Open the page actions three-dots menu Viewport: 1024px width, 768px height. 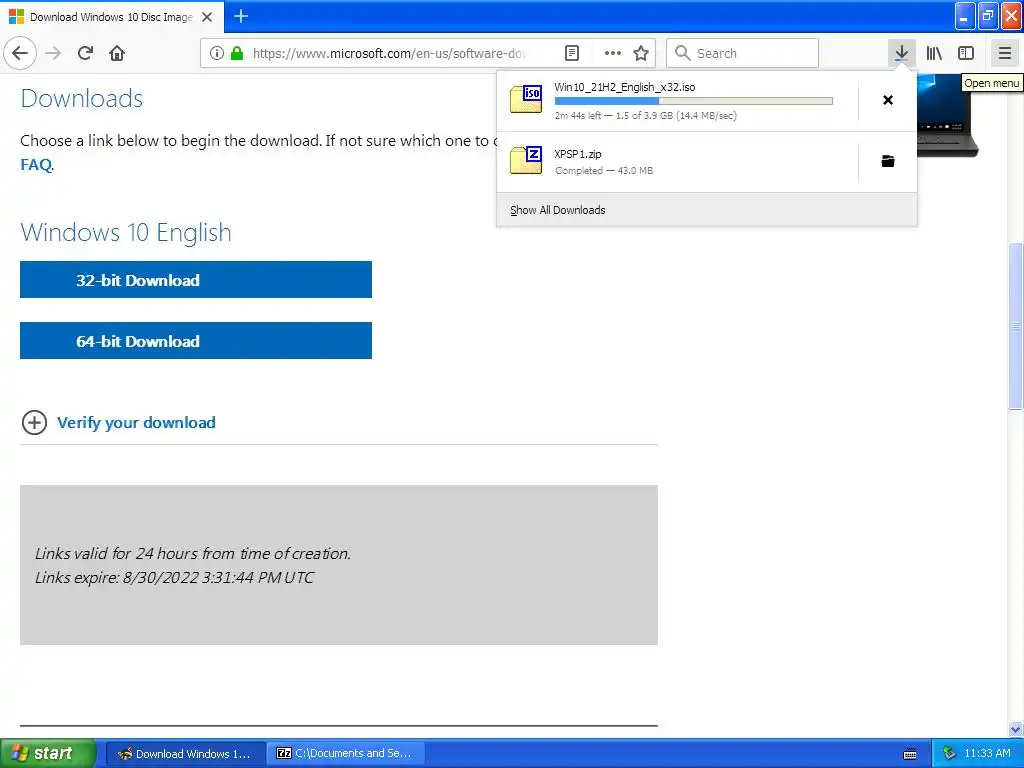(x=613, y=53)
